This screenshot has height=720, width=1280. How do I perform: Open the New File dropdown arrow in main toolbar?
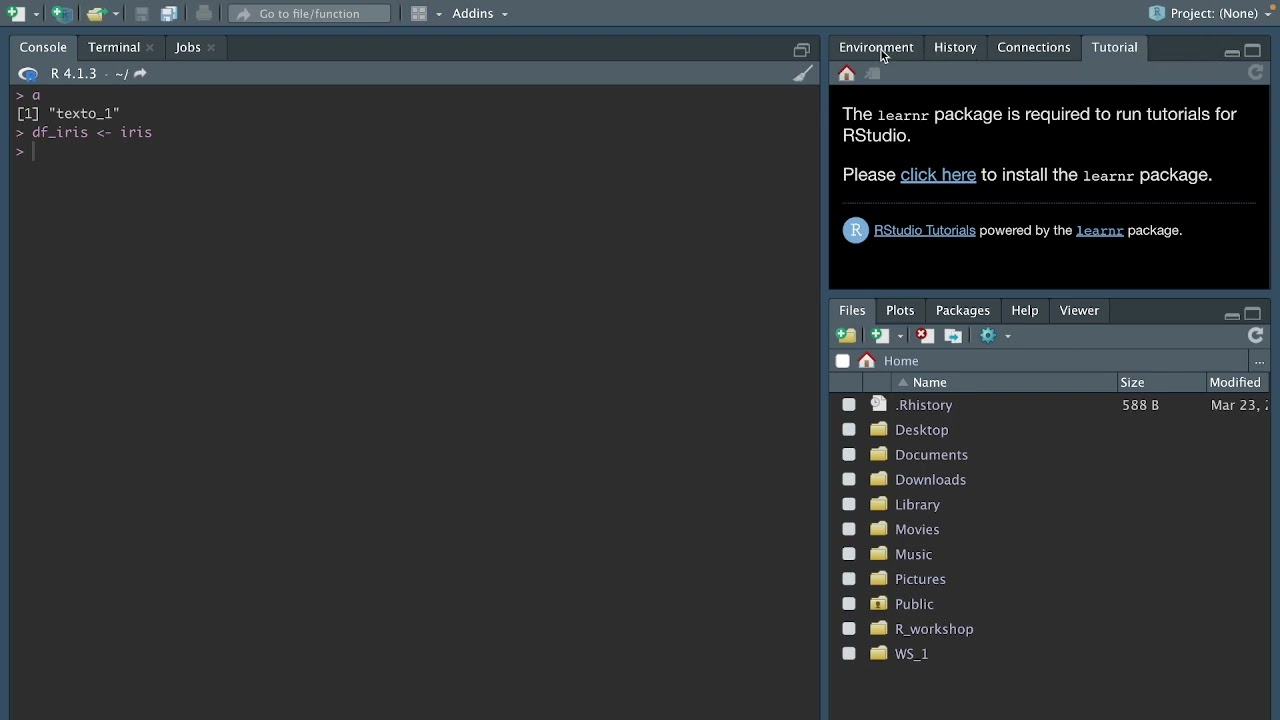(36, 14)
